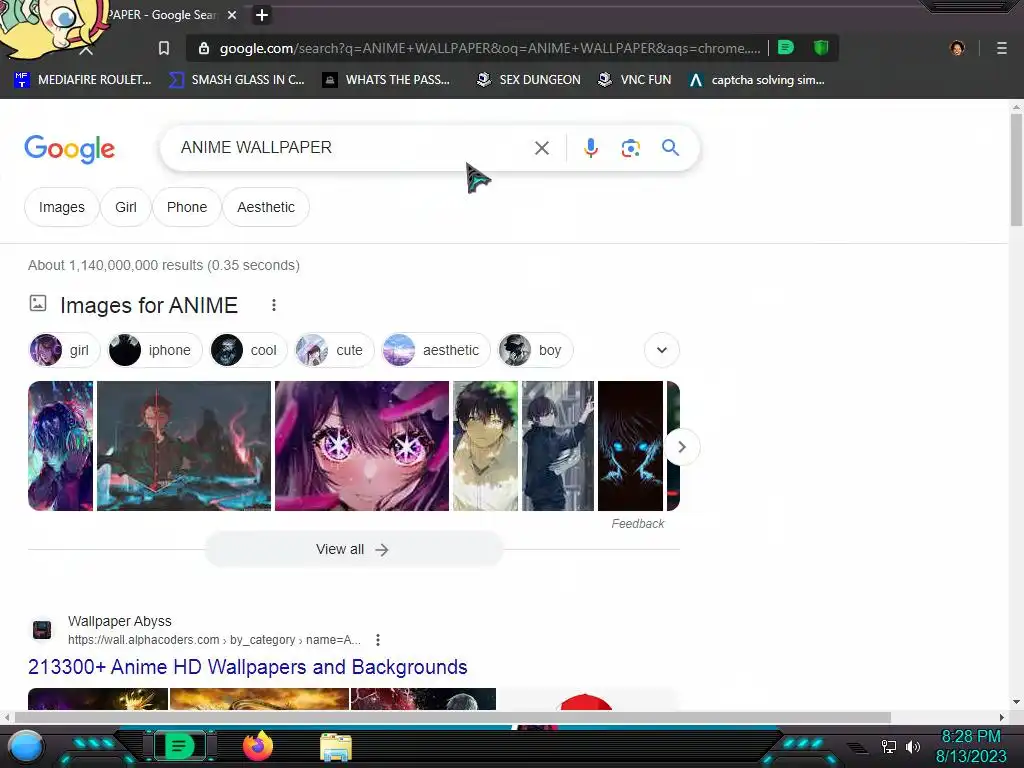Select the Aesthetic filter chip

tap(266, 207)
